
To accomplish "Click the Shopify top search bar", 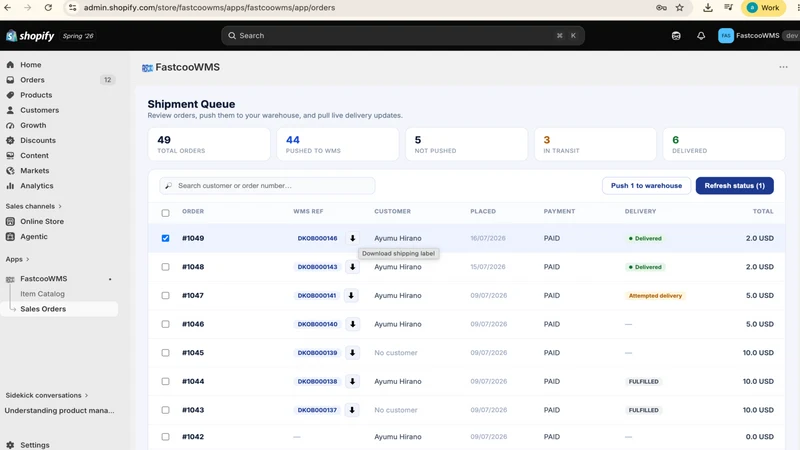I will coord(403,36).
